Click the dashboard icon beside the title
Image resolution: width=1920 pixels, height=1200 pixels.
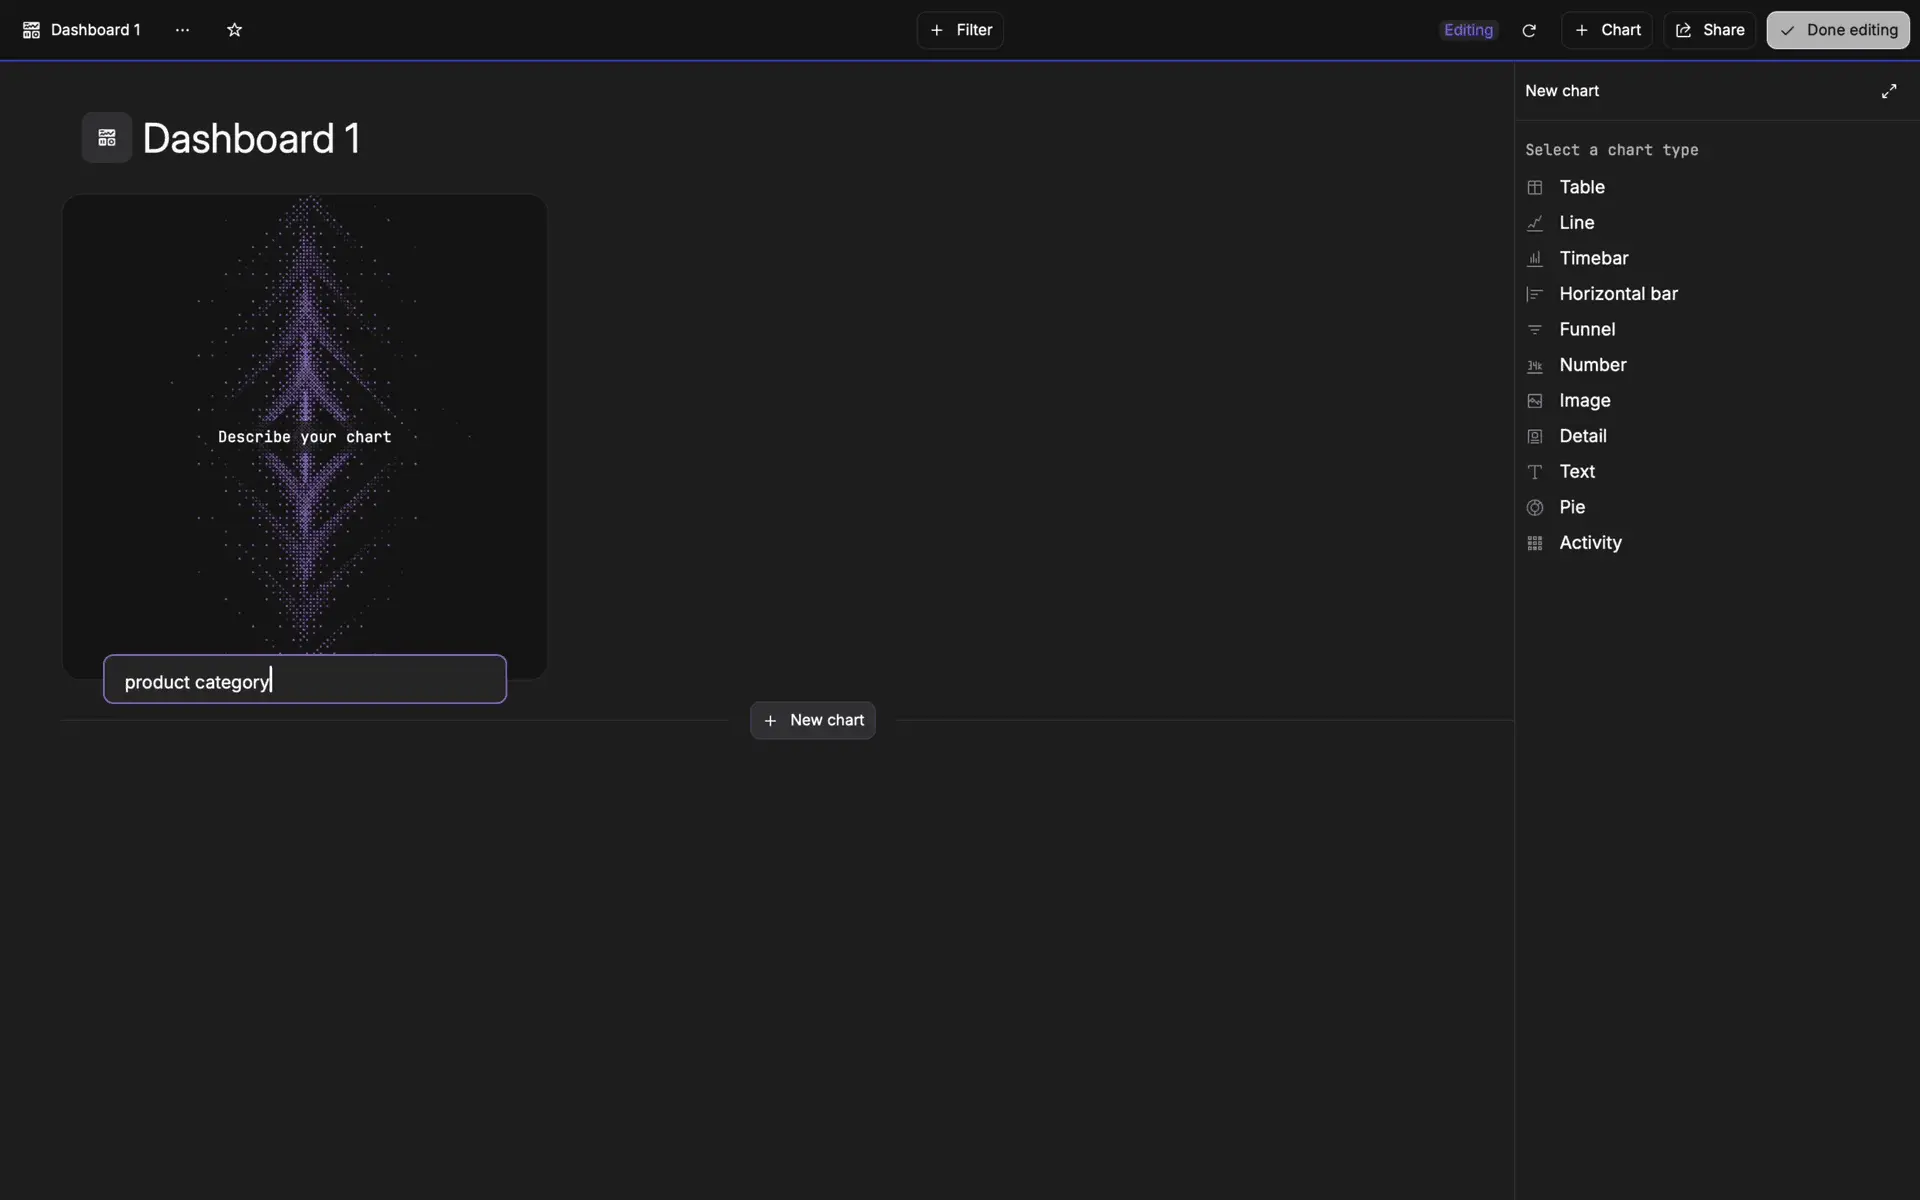coord(107,138)
